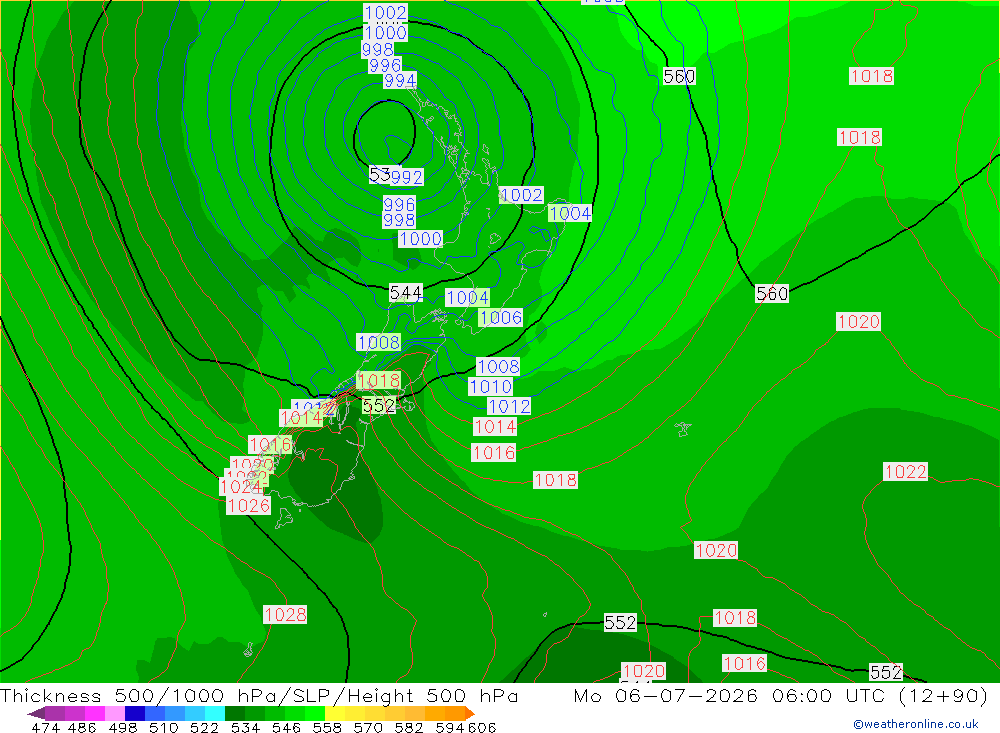
Task: Click the 'Thickness 500/1000 hPa/SLP/Height 500 hPa' title
Action: [x=259, y=695]
